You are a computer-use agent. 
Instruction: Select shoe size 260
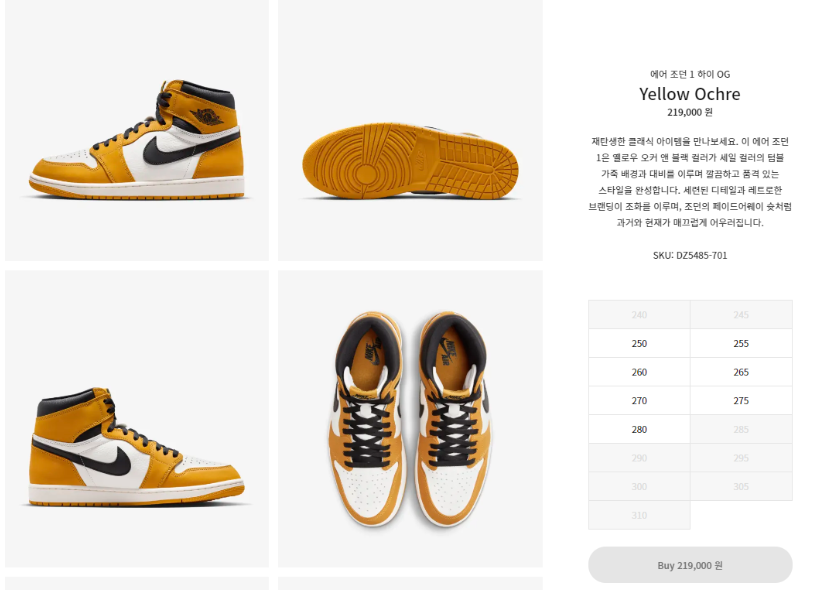click(x=639, y=372)
